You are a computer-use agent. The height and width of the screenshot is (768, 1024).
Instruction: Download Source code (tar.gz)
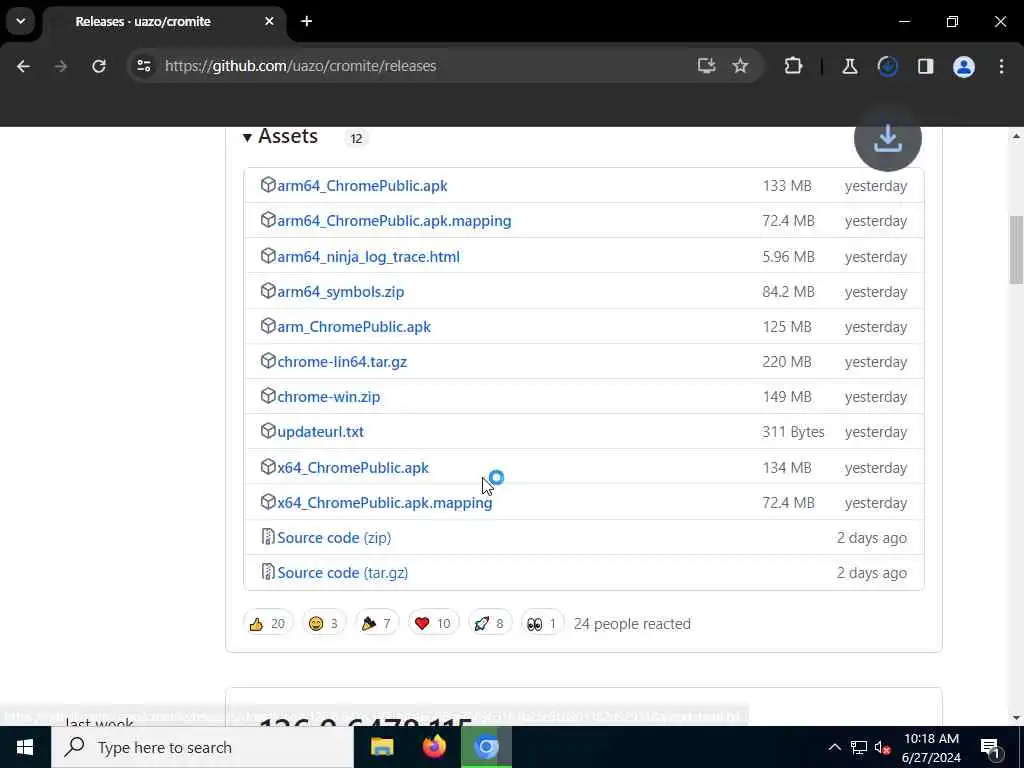click(343, 573)
